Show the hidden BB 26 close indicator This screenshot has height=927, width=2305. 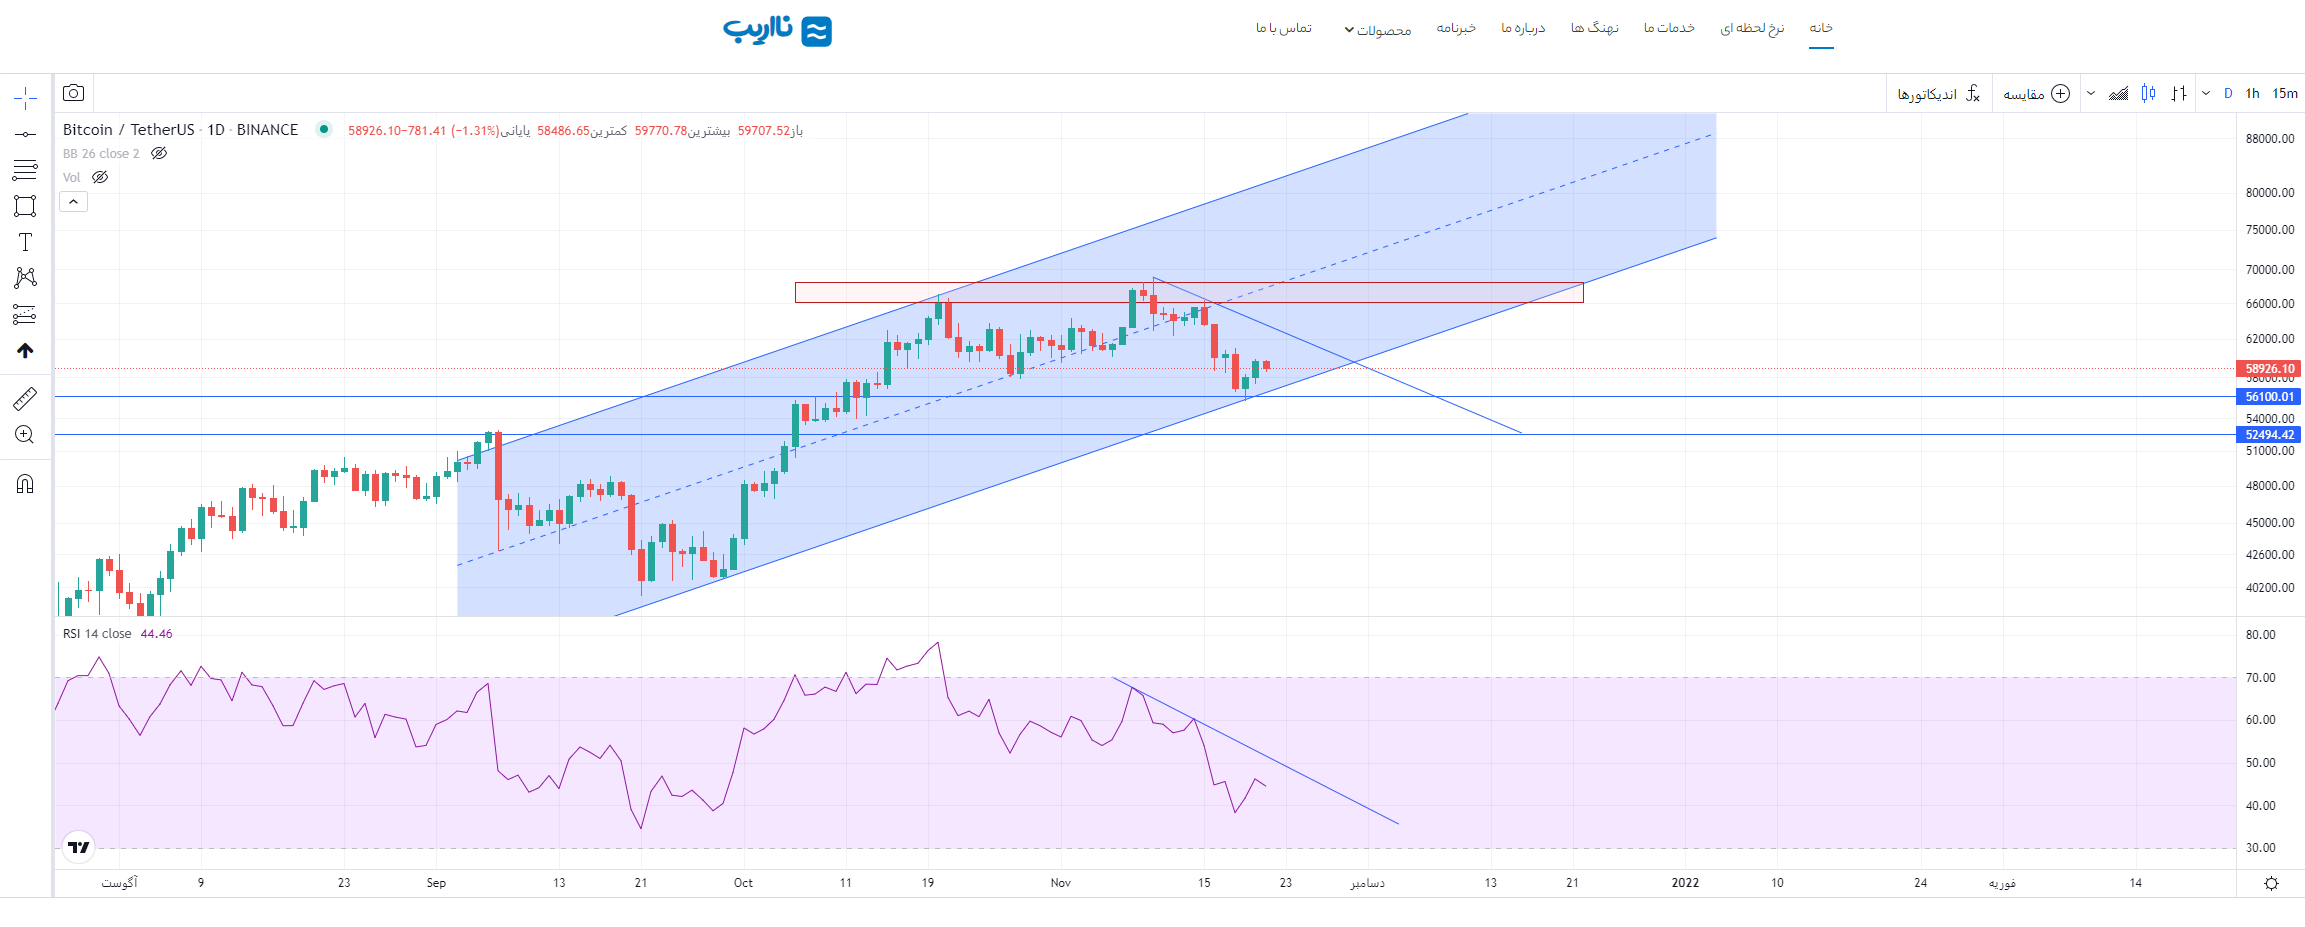[x=159, y=153]
